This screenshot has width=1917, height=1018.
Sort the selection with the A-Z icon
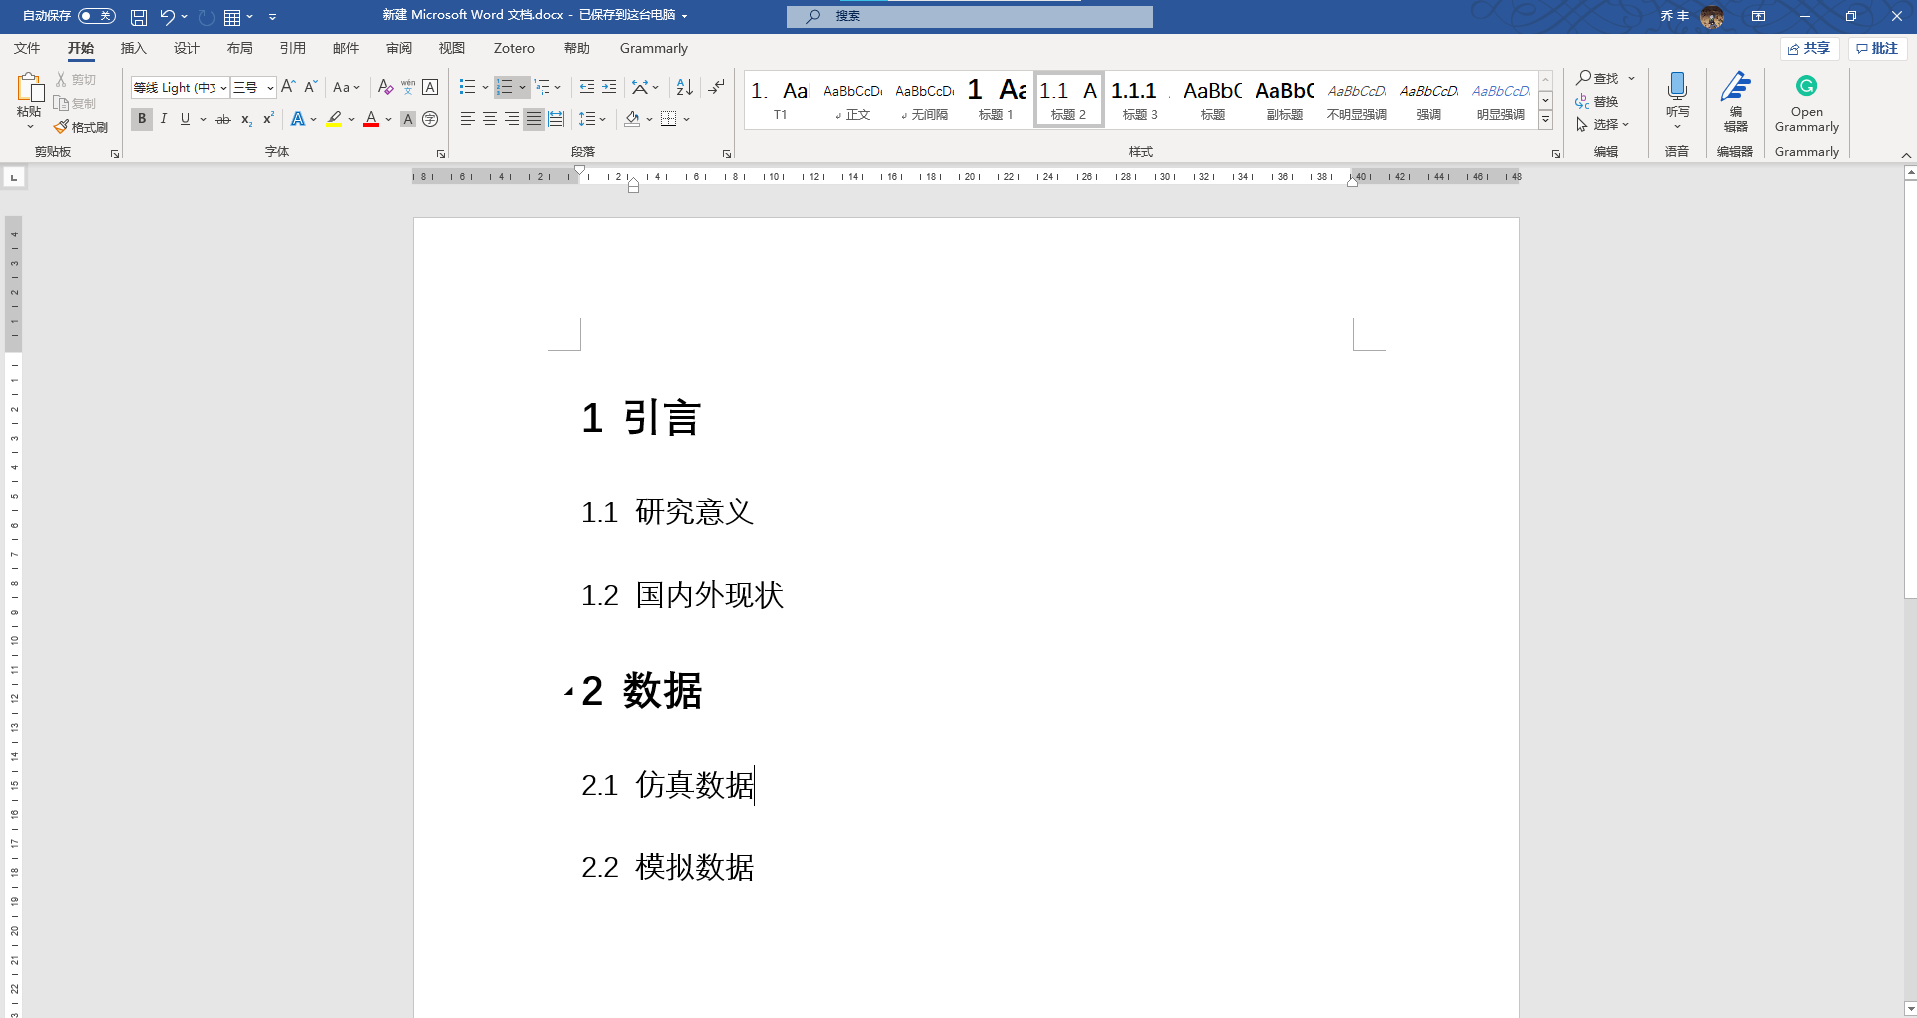pos(684,87)
